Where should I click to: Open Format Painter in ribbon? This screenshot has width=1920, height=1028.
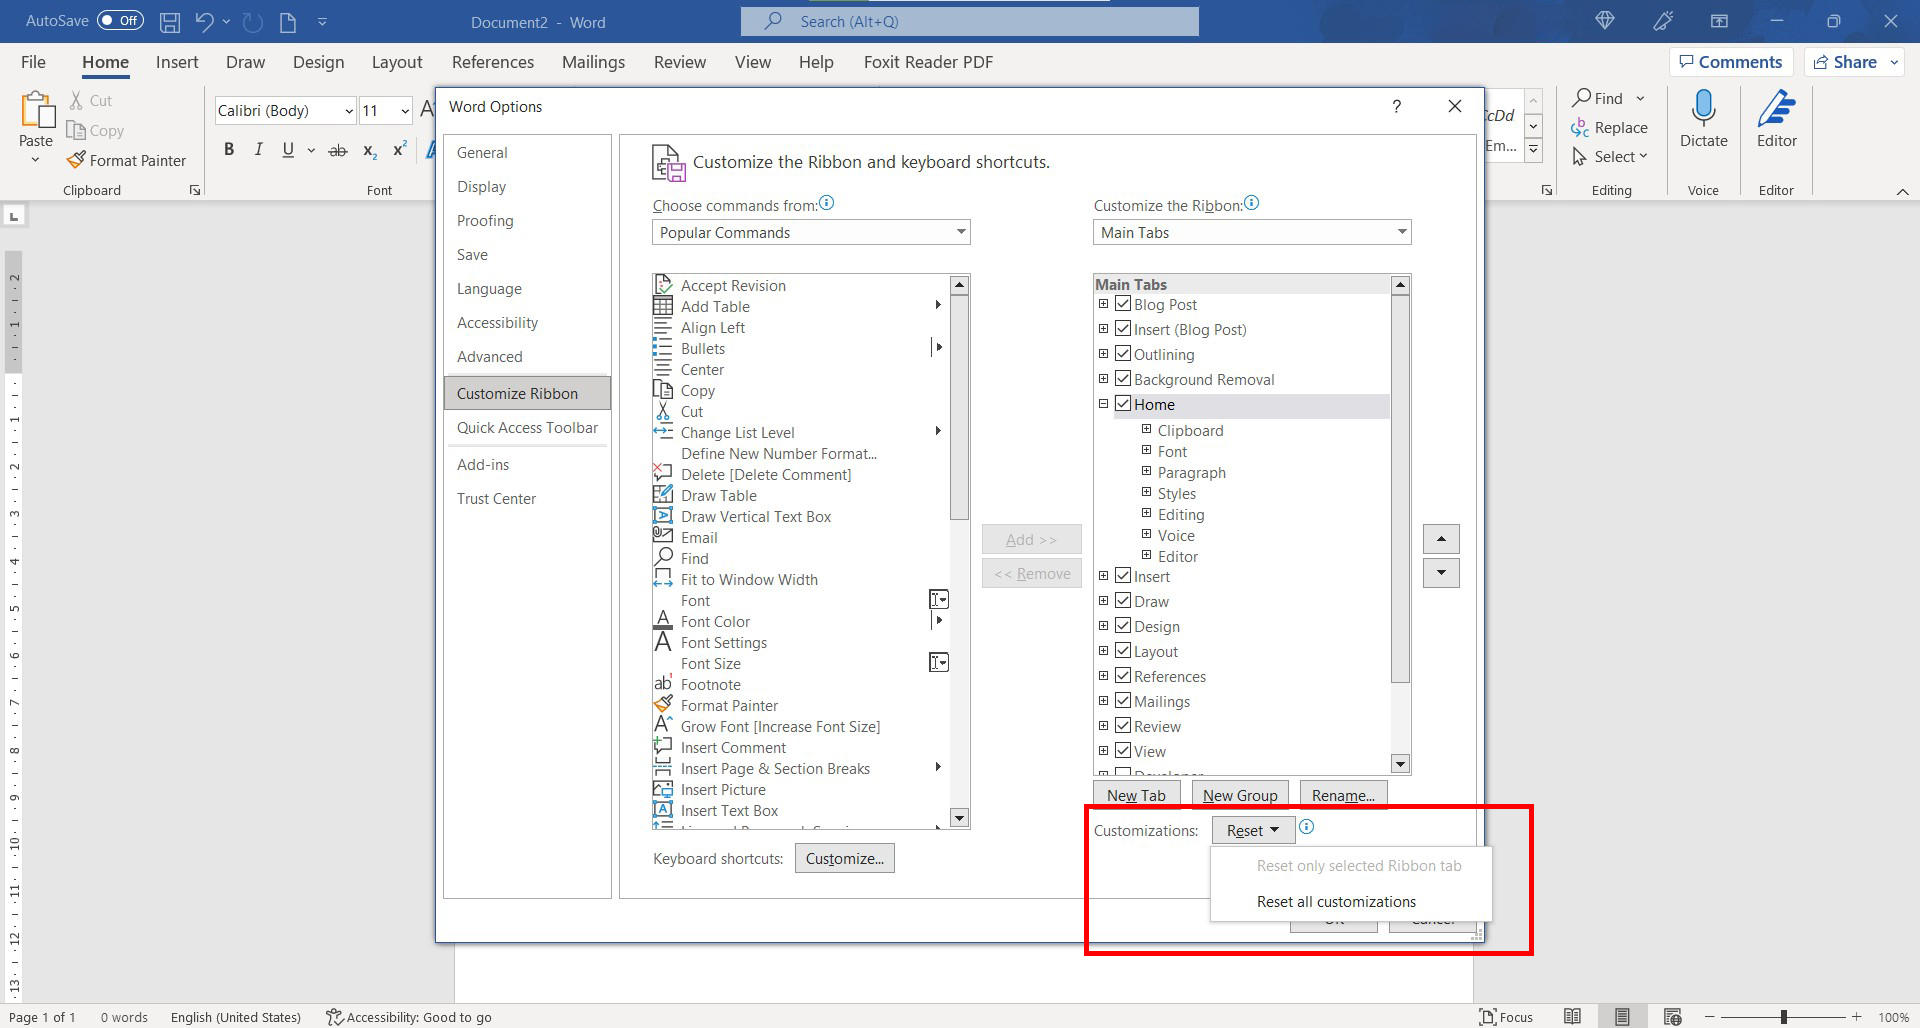126,160
